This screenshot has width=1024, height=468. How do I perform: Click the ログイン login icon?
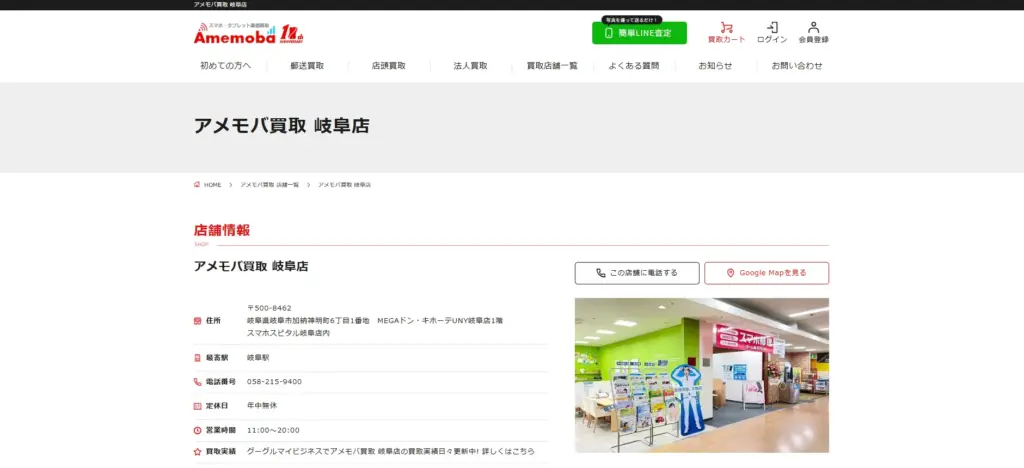tap(772, 28)
